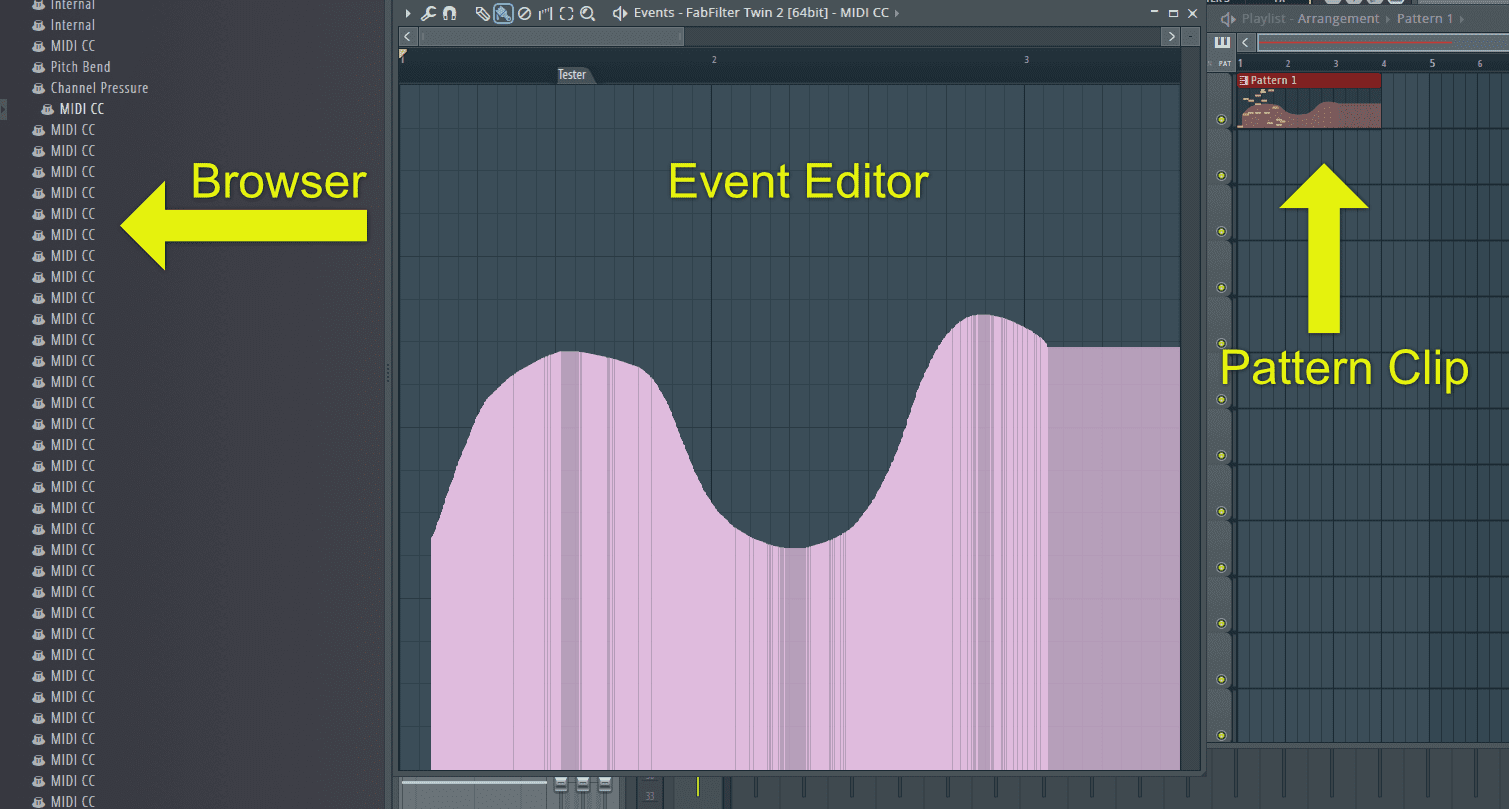
Task: Click the piano performance mode icon in the Playlist
Action: [x=1222, y=42]
